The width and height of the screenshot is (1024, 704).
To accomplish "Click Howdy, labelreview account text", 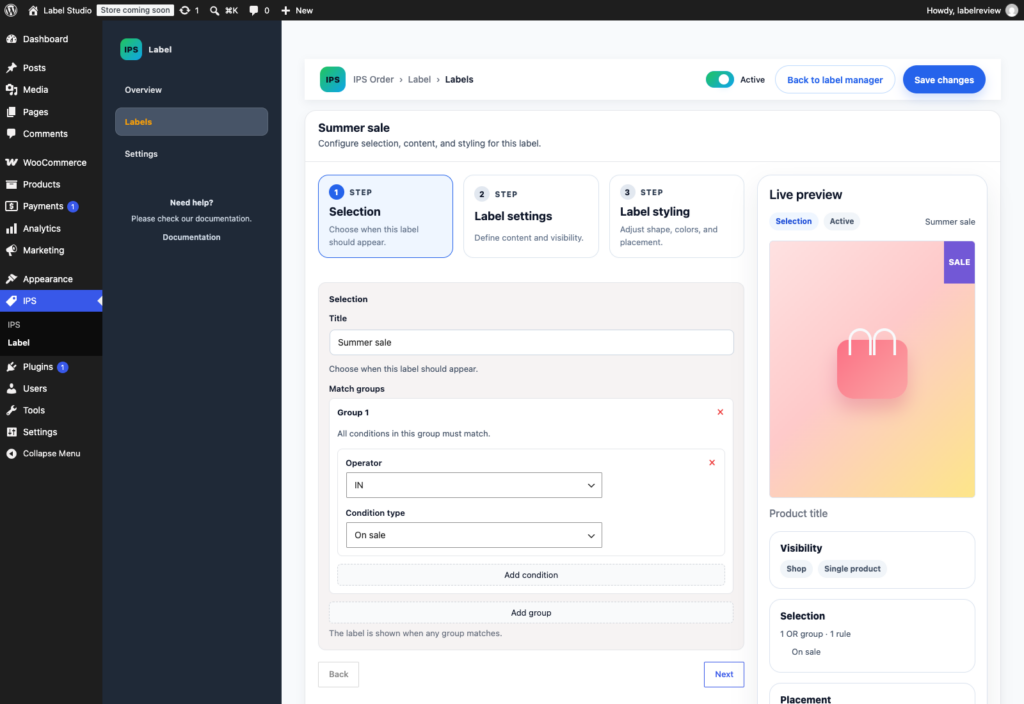I will click(x=963, y=10).
